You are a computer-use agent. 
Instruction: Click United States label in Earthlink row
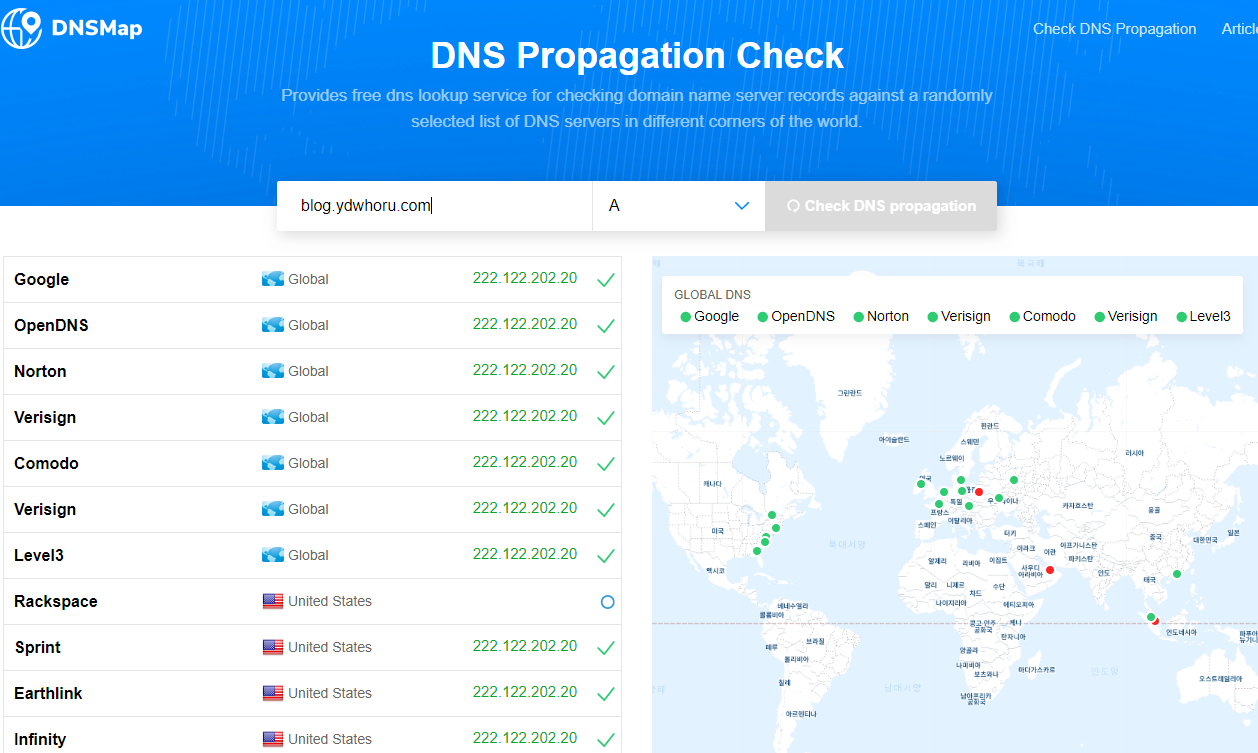point(330,693)
